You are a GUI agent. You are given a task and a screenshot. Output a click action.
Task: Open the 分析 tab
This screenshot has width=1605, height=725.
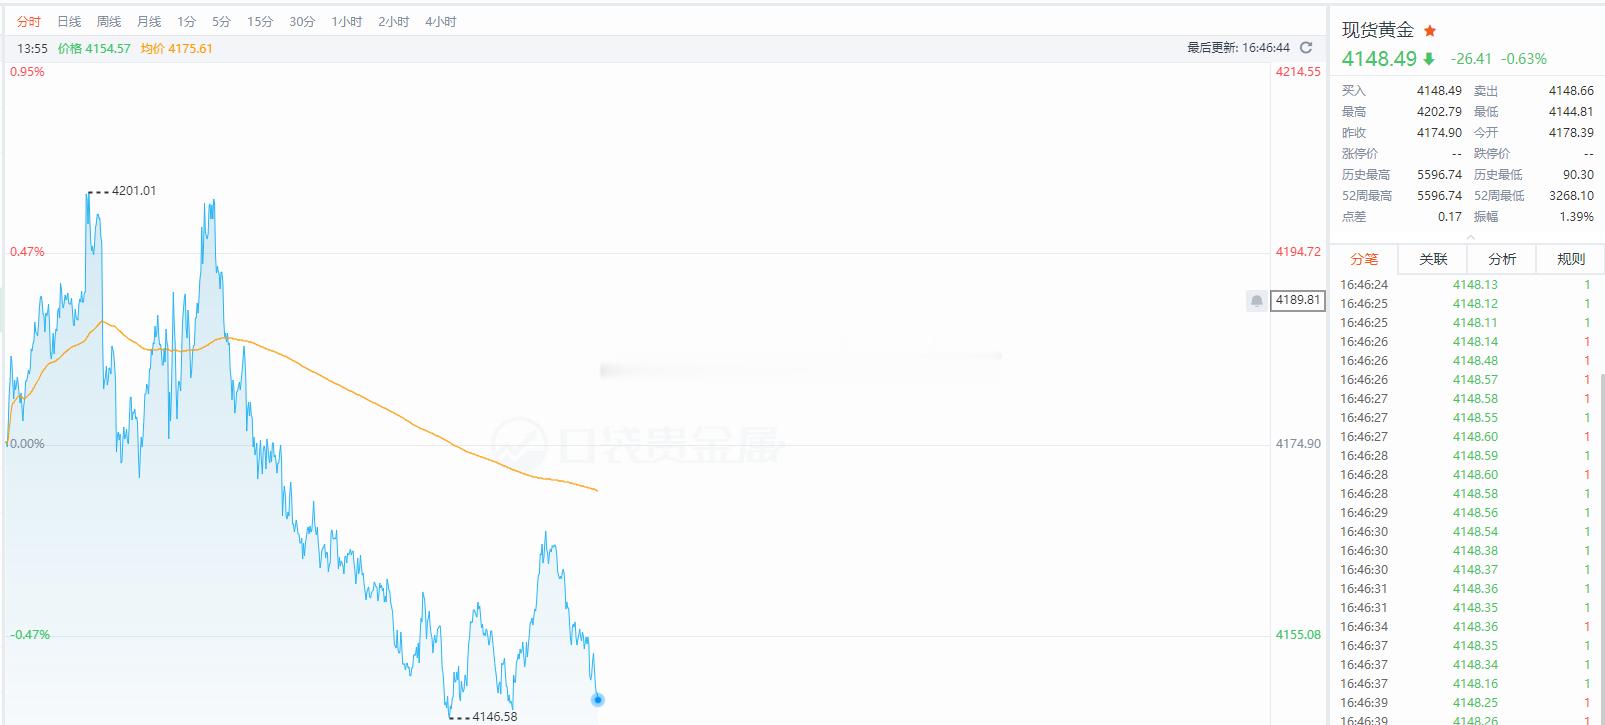click(1502, 259)
